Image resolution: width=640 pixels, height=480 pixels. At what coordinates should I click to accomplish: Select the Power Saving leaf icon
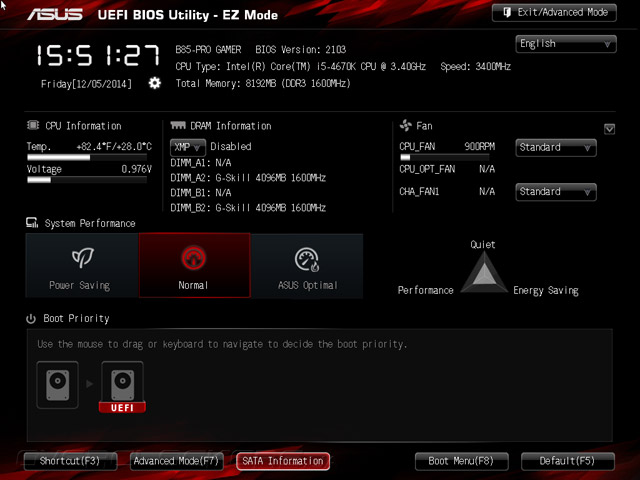pos(82,258)
